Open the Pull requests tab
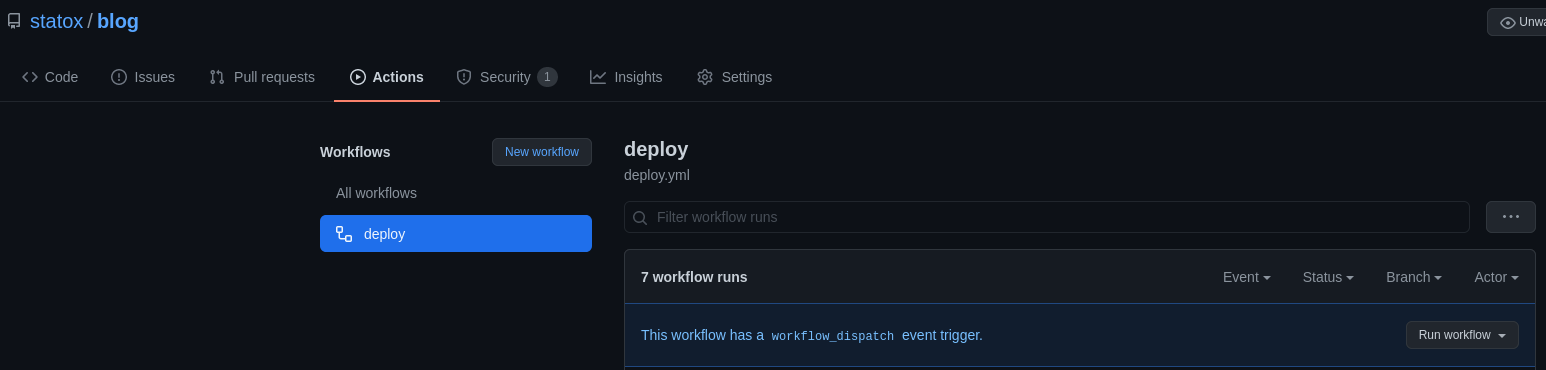The width and height of the screenshot is (1546, 370). click(262, 77)
